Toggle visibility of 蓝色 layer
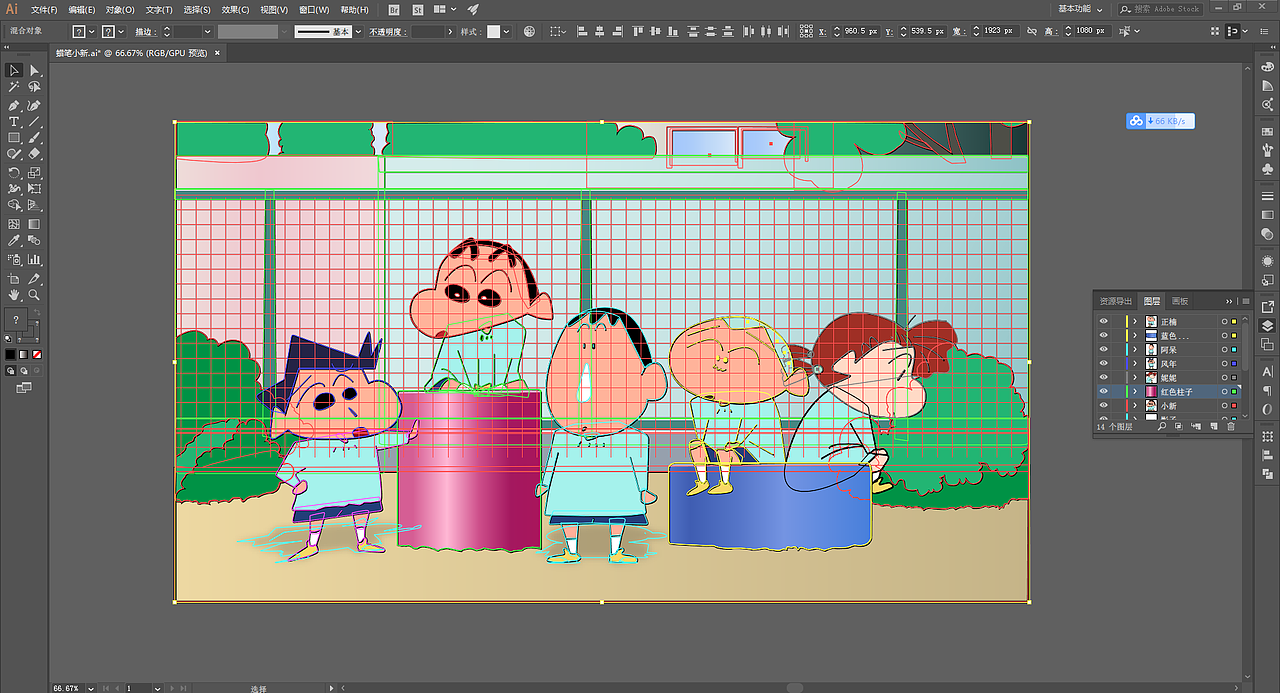Screen dimensions: 1280x693 pyautogui.click(x=1104, y=336)
